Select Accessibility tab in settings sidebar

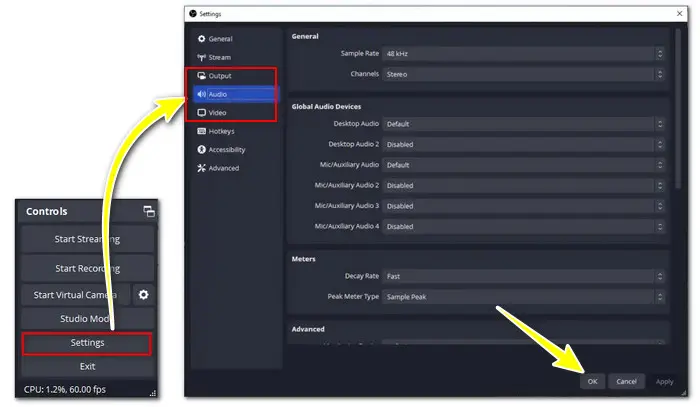click(x=235, y=150)
